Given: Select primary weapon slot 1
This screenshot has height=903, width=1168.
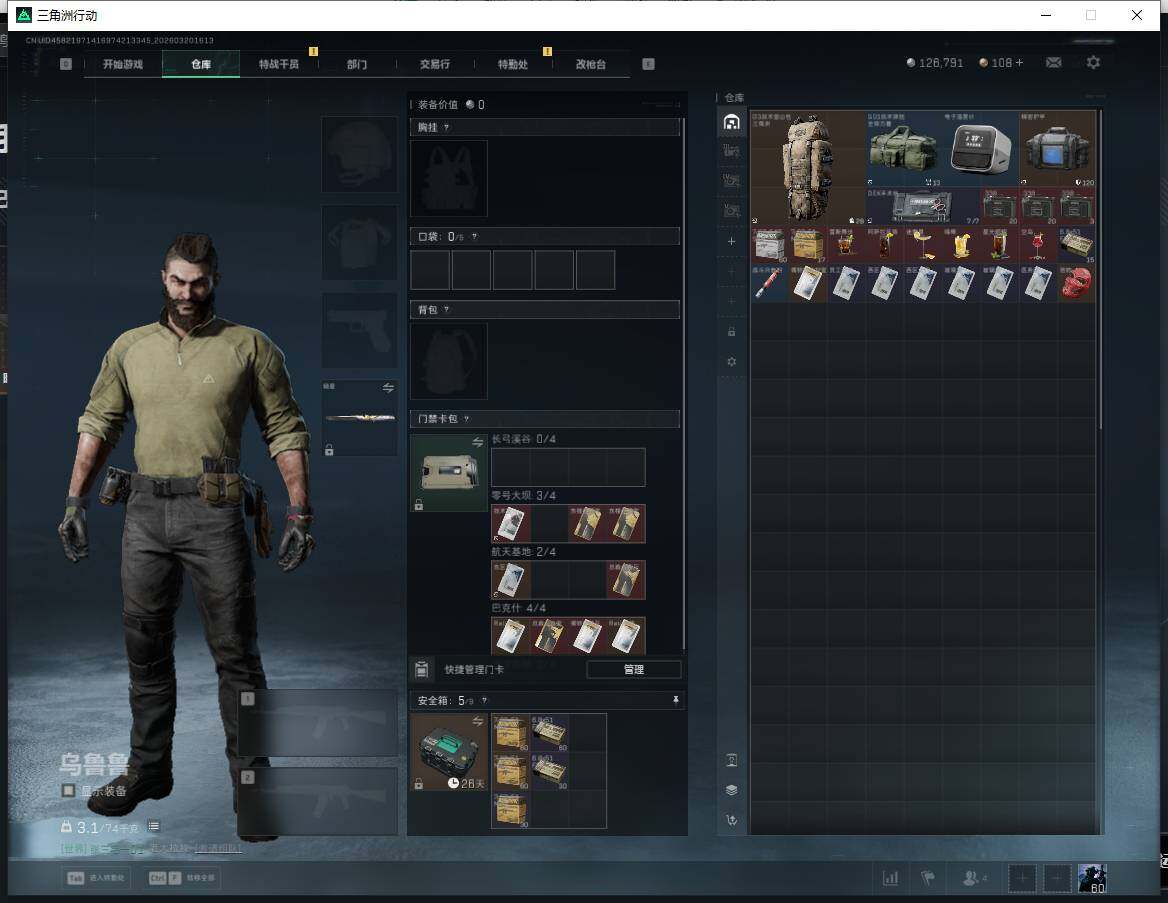Looking at the screenshot, I should click(x=318, y=723).
